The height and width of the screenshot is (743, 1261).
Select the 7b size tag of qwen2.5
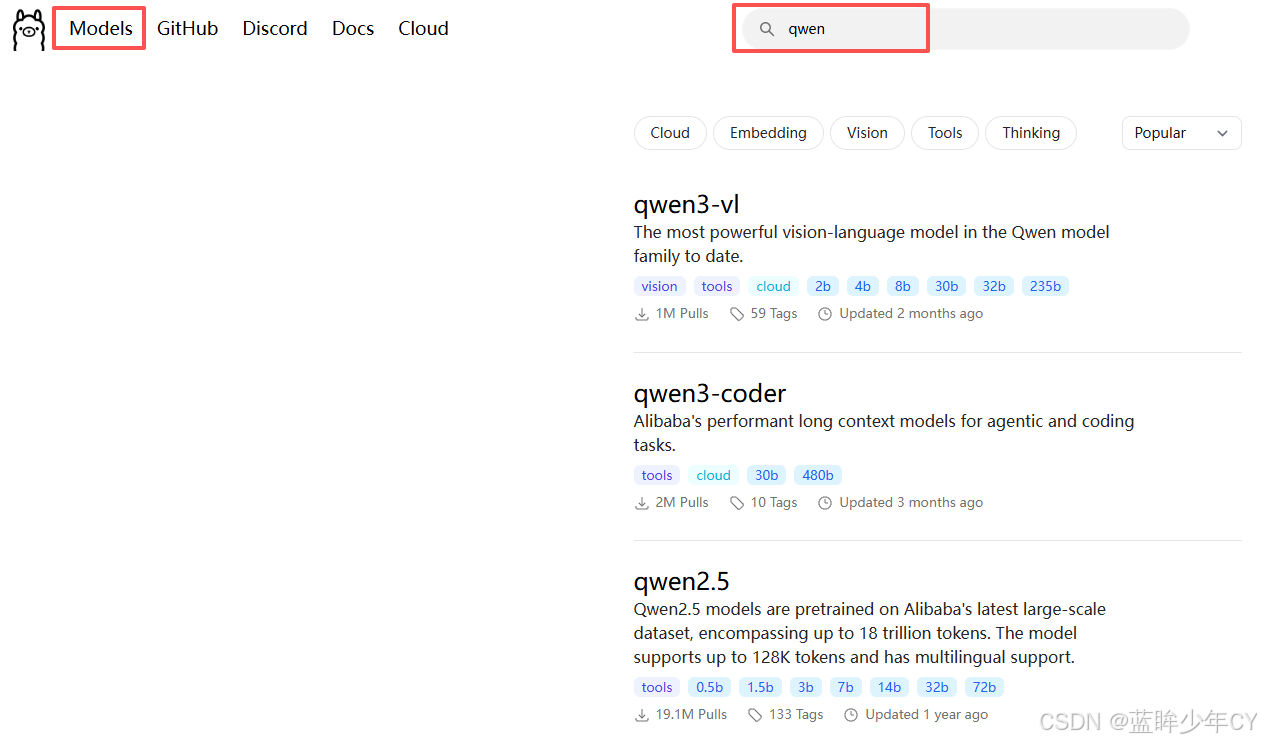click(x=846, y=687)
